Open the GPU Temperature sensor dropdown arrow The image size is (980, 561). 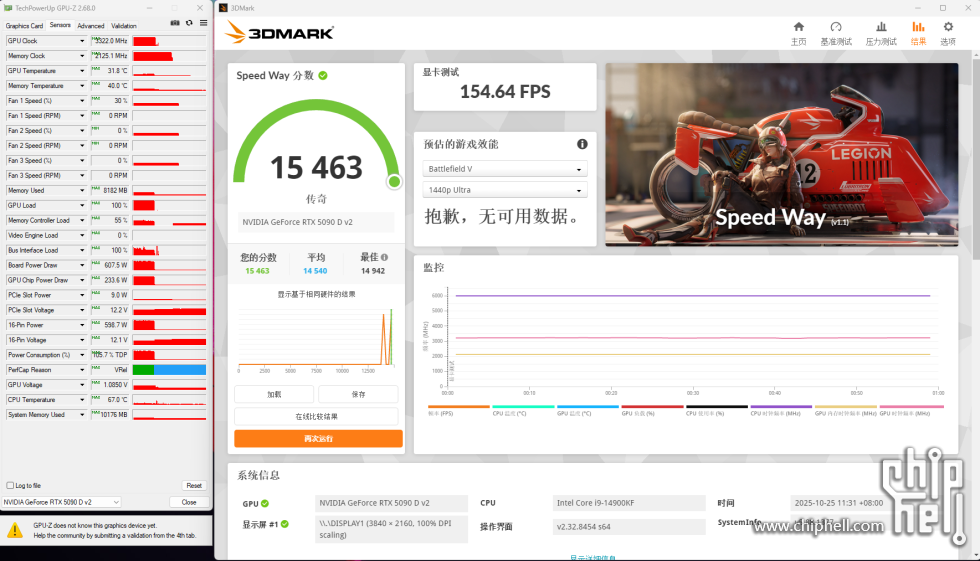pos(82,71)
